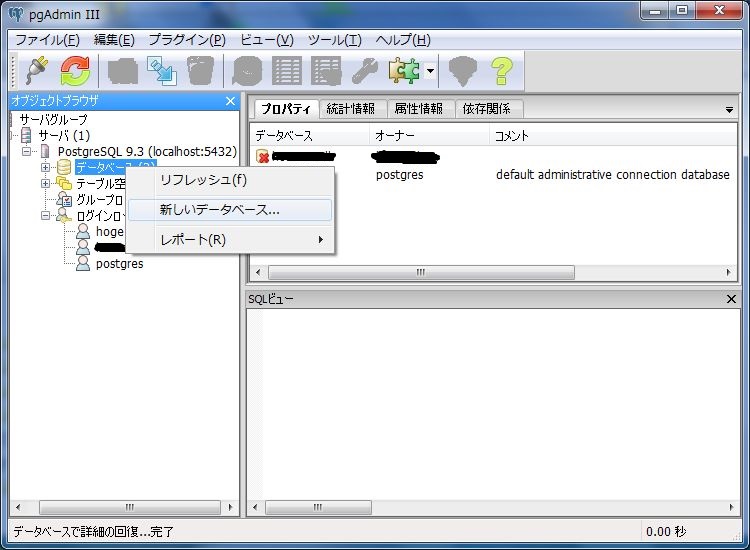Image resolution: width=750 pixels, height=550 pixels.
Task: Click the pgAdmin III title bar icon
Action: pos(16,14)
